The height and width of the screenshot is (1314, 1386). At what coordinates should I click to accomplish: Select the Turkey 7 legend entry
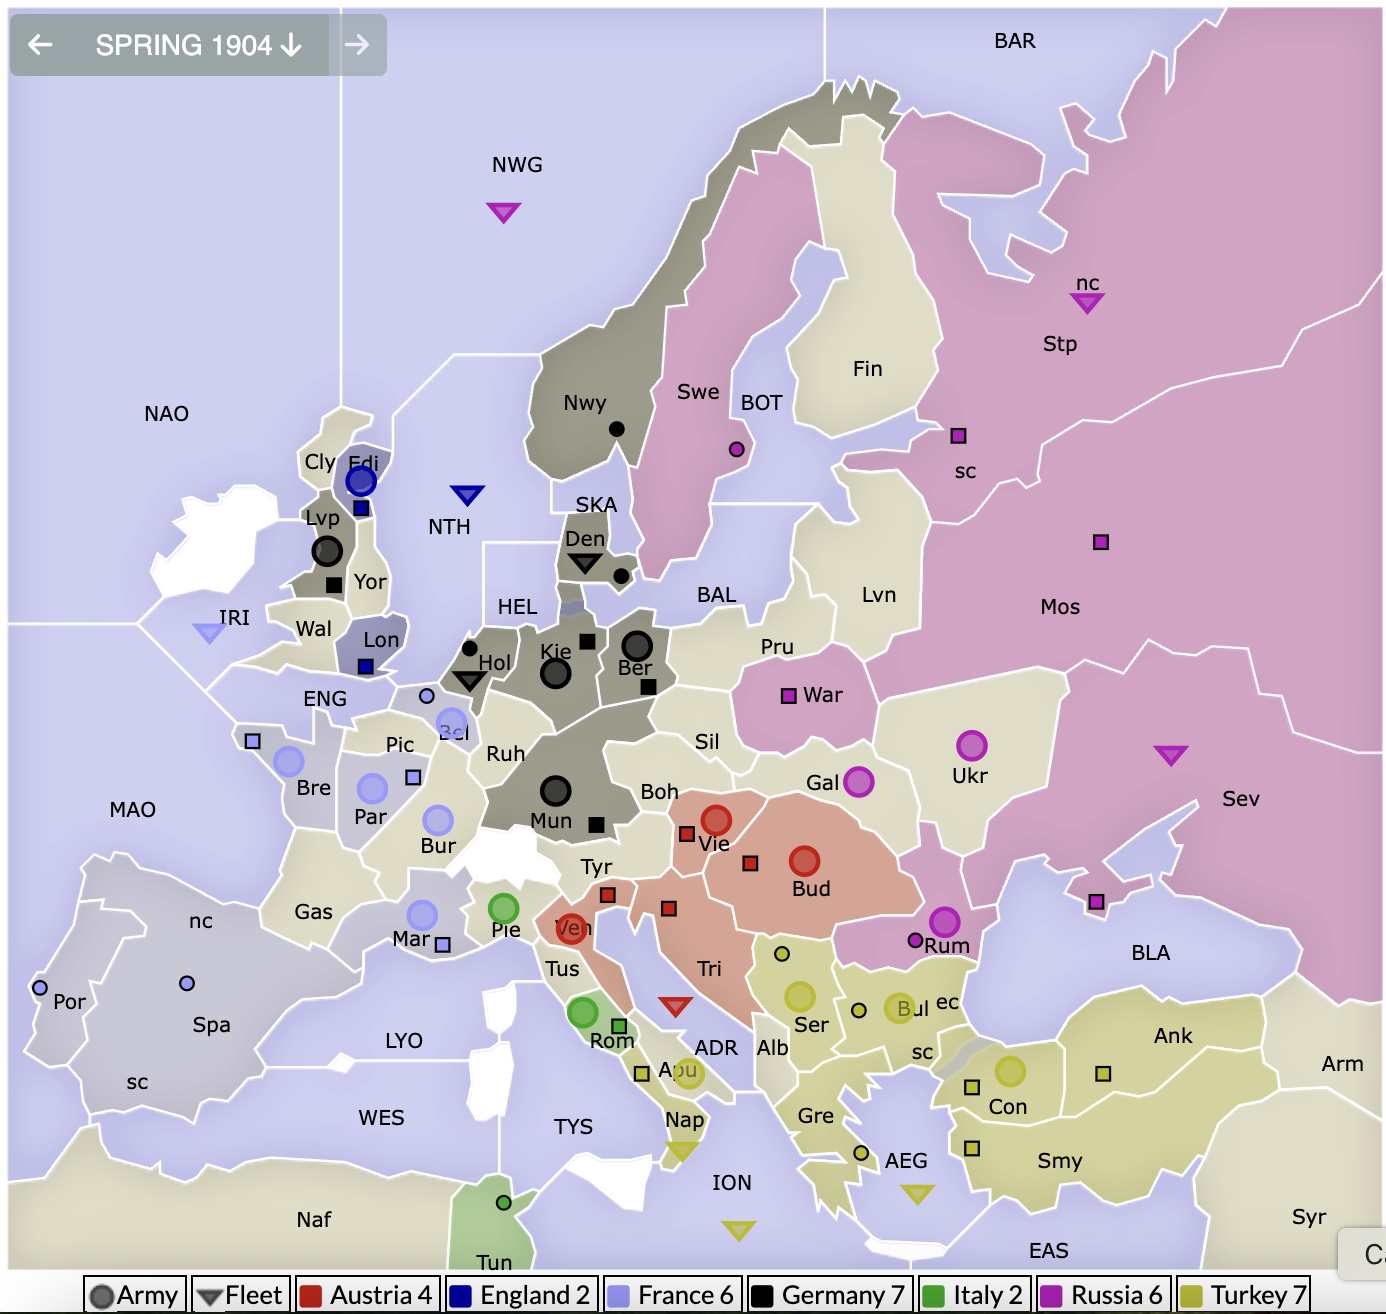tap(1246, 1294)
